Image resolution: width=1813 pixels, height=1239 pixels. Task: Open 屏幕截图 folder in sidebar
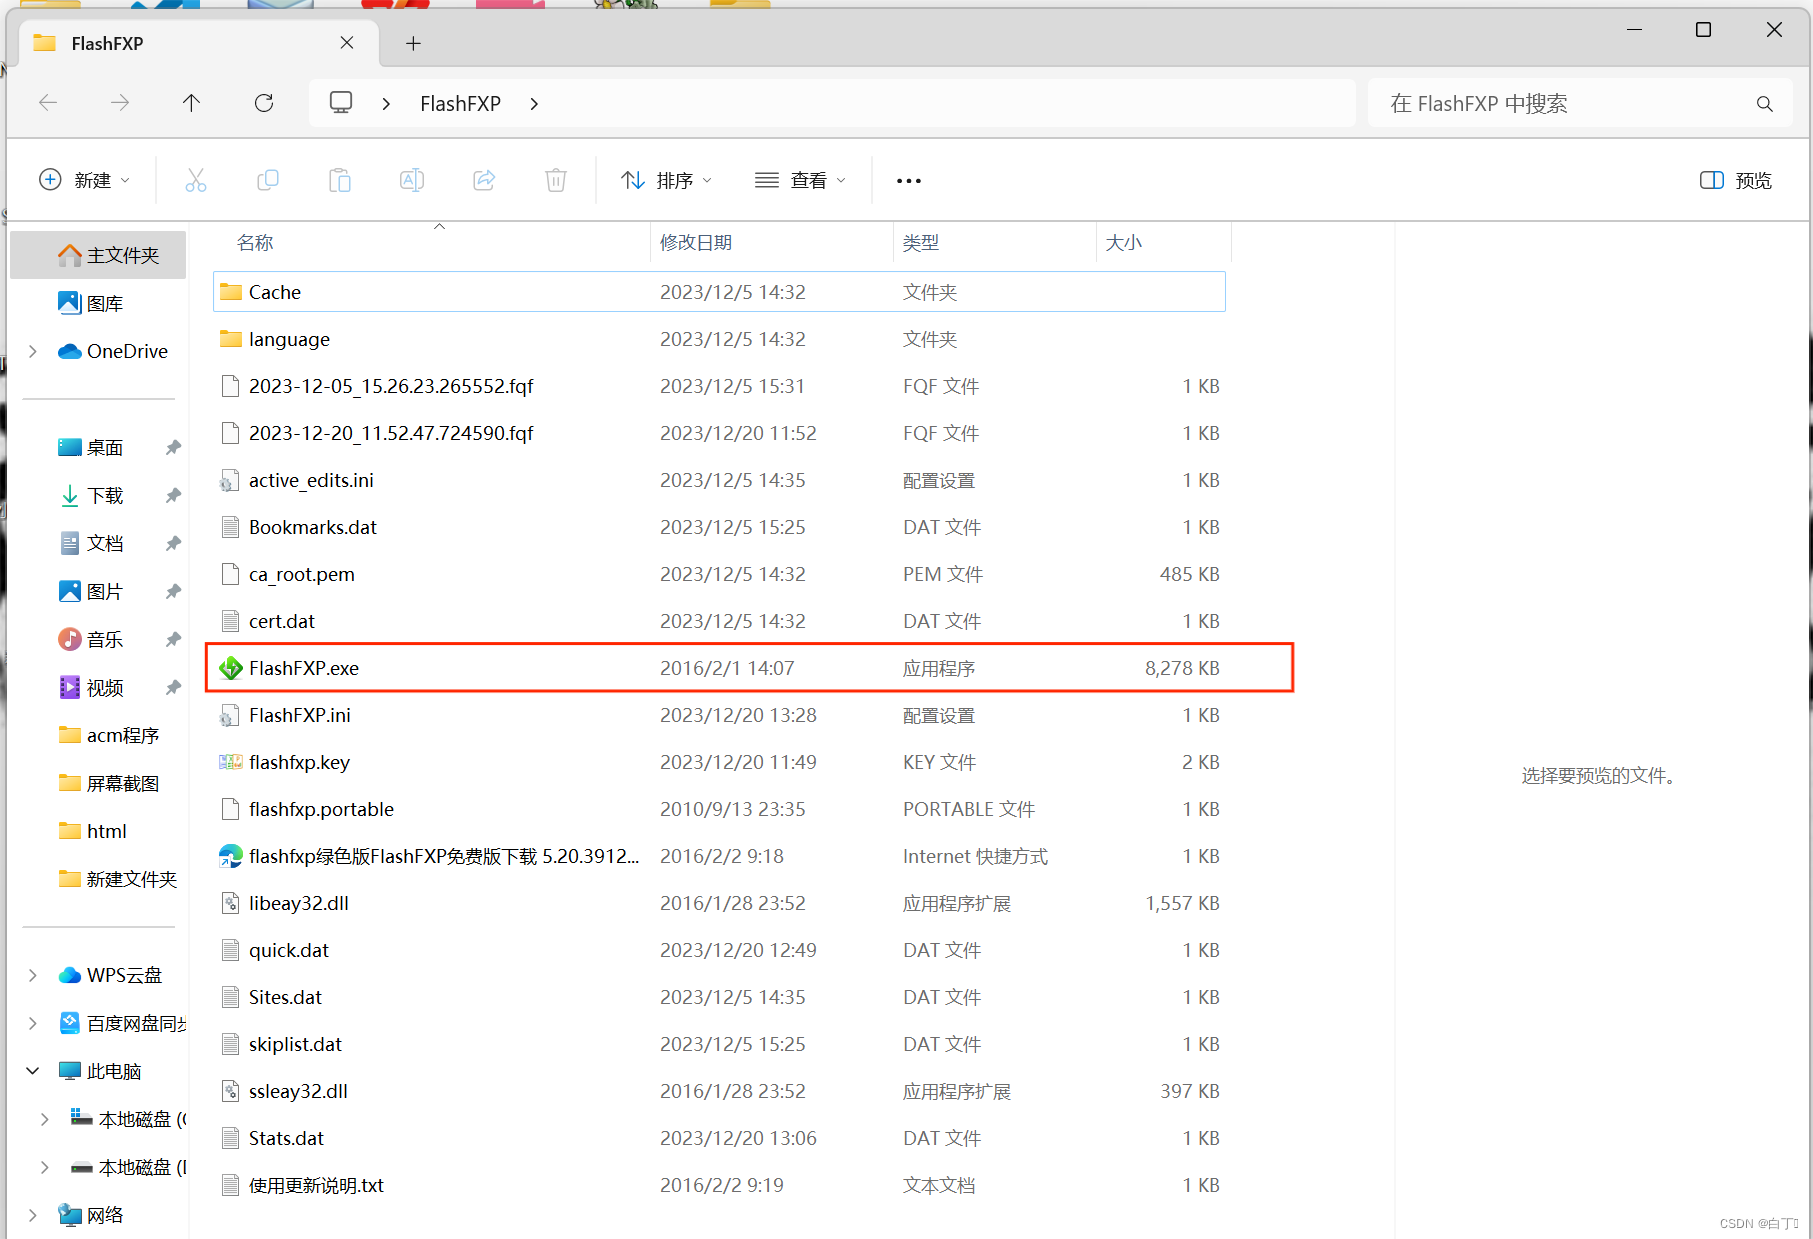point(108,783)
